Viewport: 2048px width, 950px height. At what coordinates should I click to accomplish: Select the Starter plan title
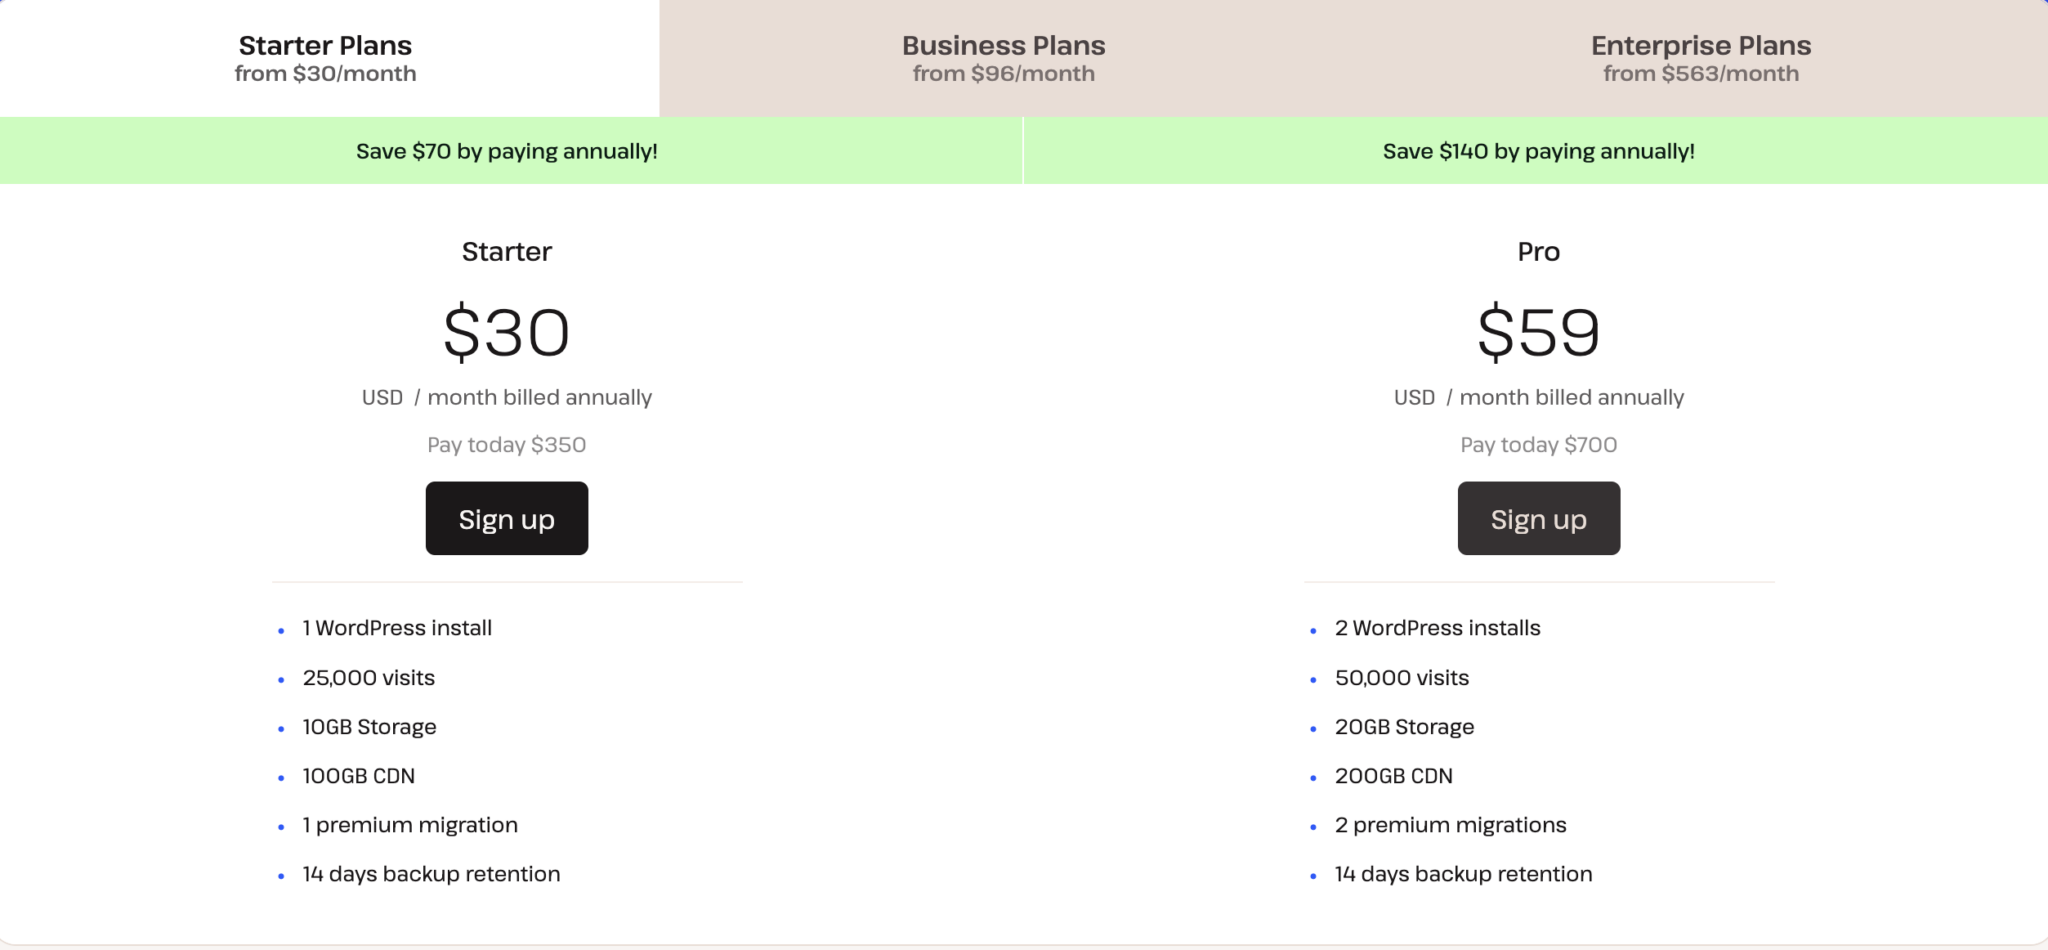[x=506, y=252]
